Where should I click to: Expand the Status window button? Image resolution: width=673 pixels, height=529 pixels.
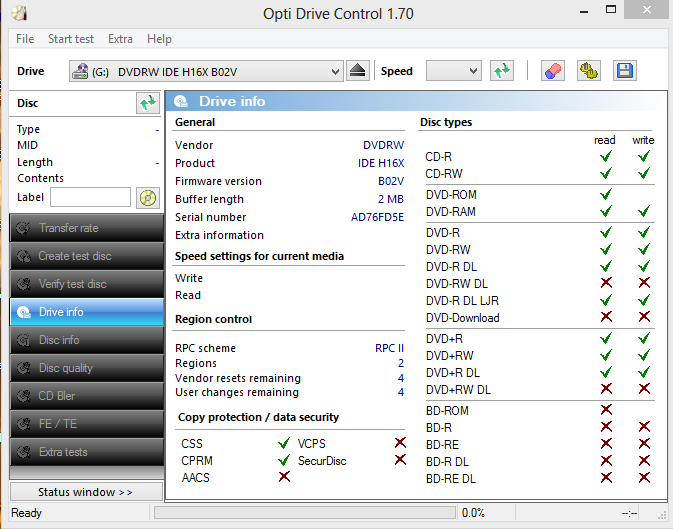pyautogui.click(x=86, y=492)
